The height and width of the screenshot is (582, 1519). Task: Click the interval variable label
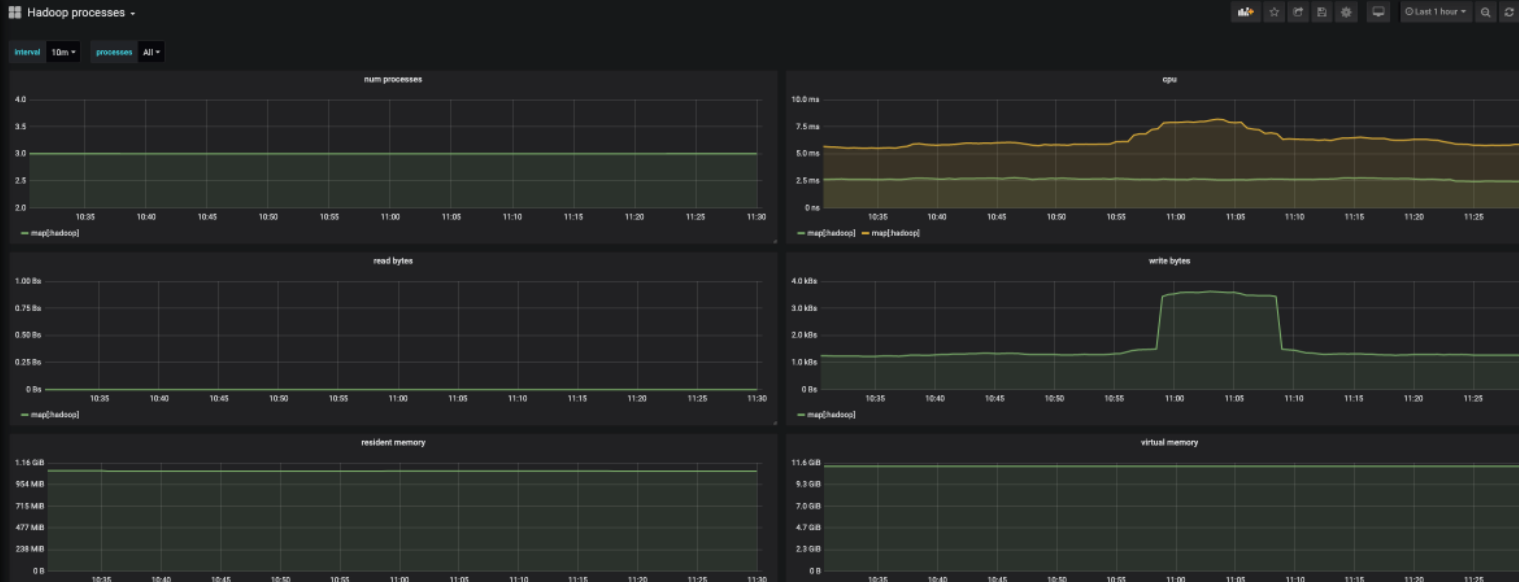(28, 52)
